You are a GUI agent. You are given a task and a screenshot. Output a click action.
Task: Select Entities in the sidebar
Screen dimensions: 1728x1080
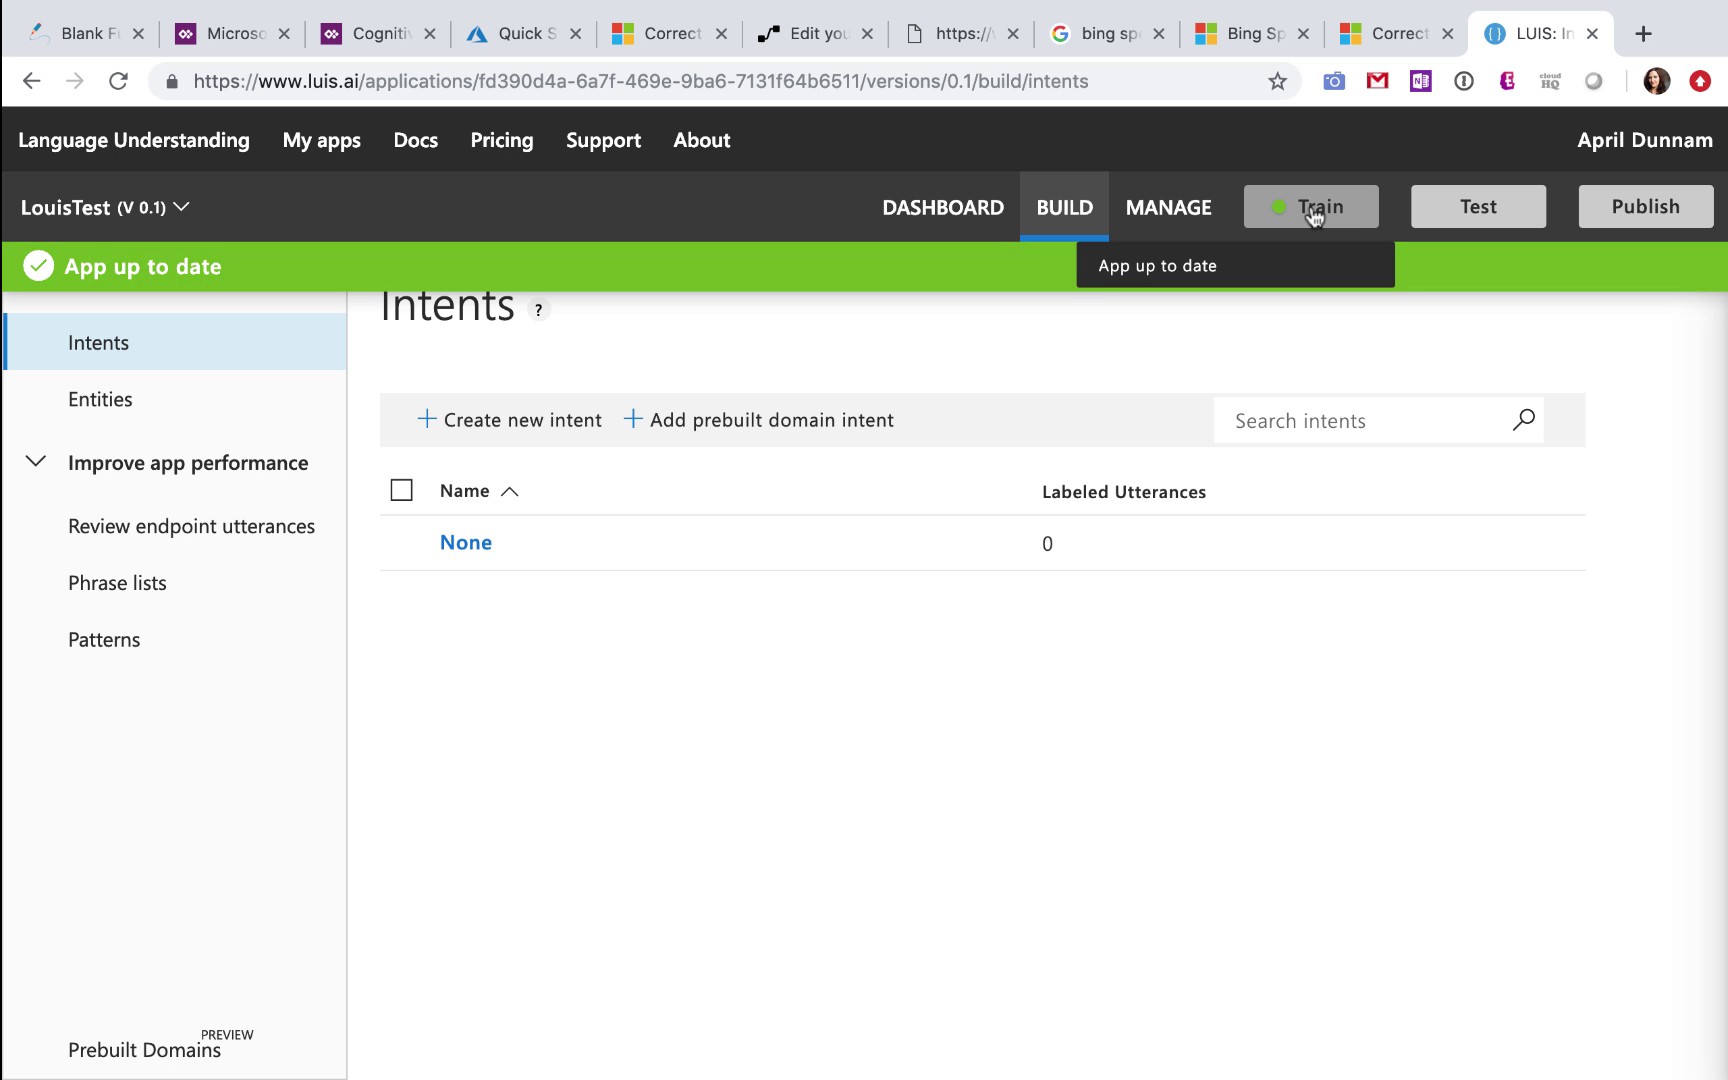pyautogui.click(x=100, y=399)
